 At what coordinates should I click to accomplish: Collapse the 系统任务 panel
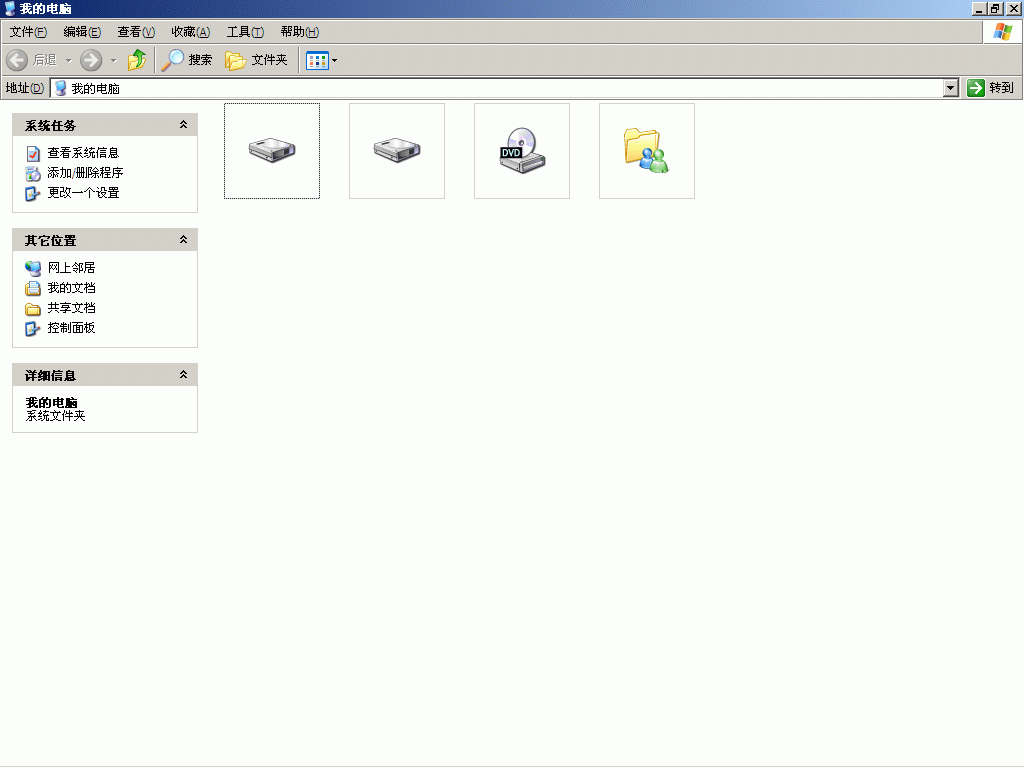184,125
